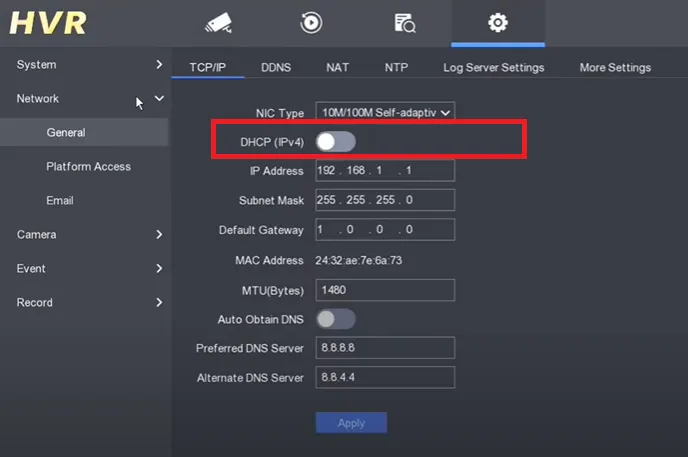The height and width of the screenshot is (457, 688).
Task: Open the More Settings tab
Action: 615,68
